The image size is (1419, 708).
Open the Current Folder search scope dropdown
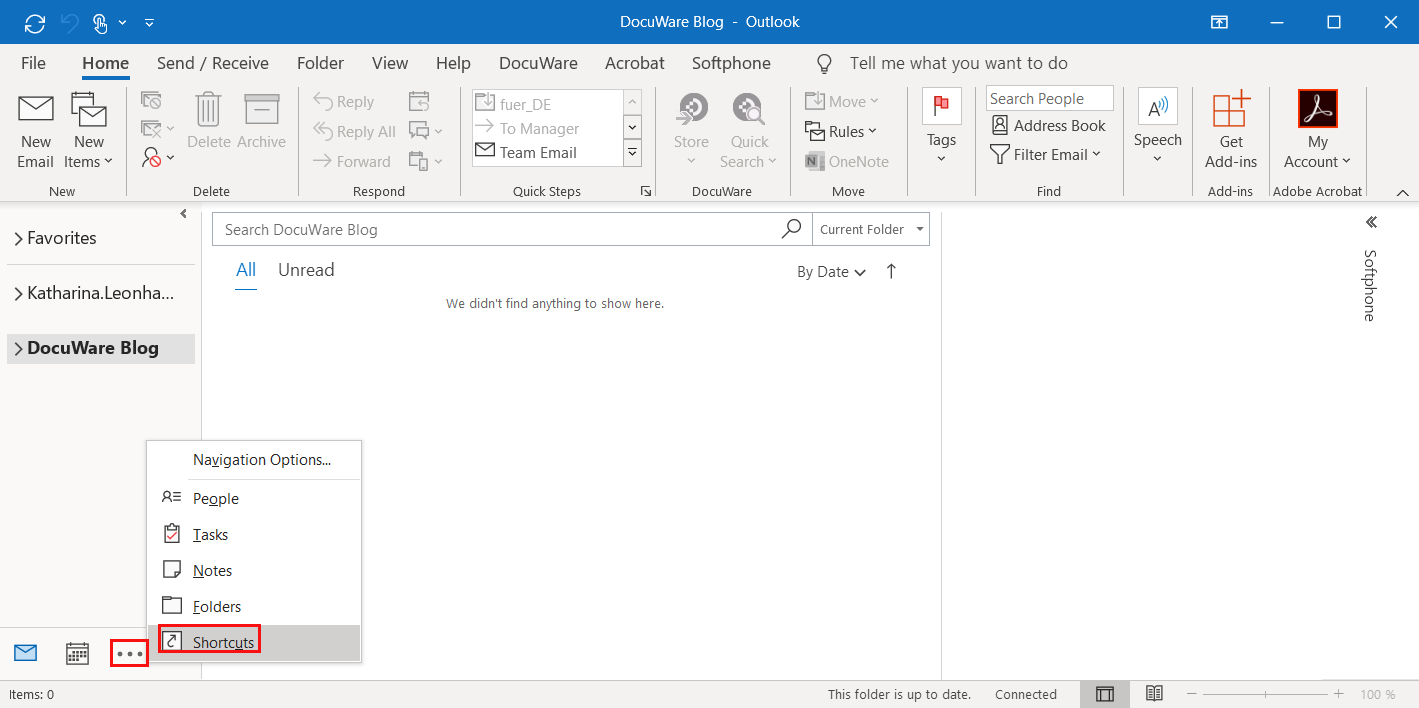point(870,229)
